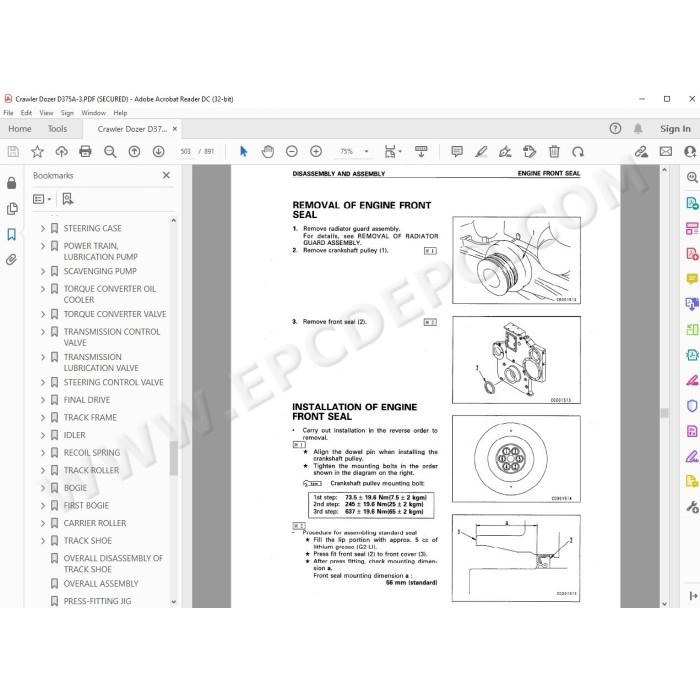Expand RECOIL SPRING bookmark
The height and width of the screenshot is (700, 700).
(43, 453)
